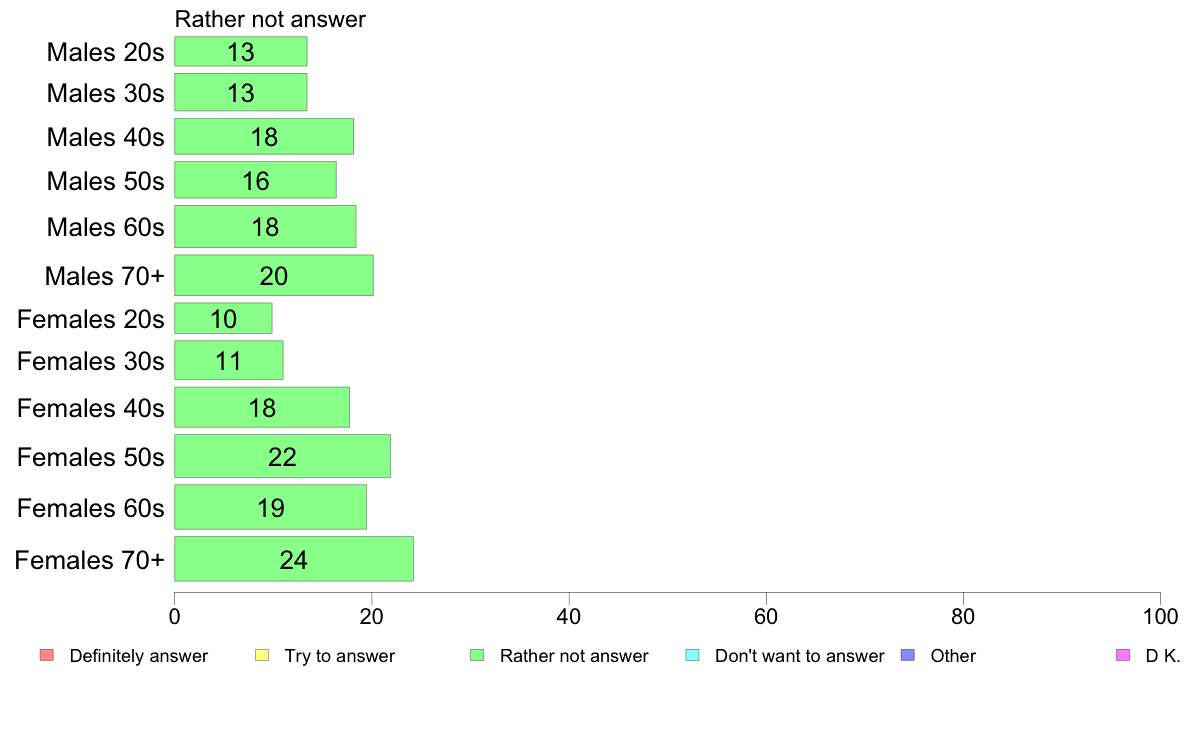
Task: Click the Try to answer legend label
Action: pos(339,656)
